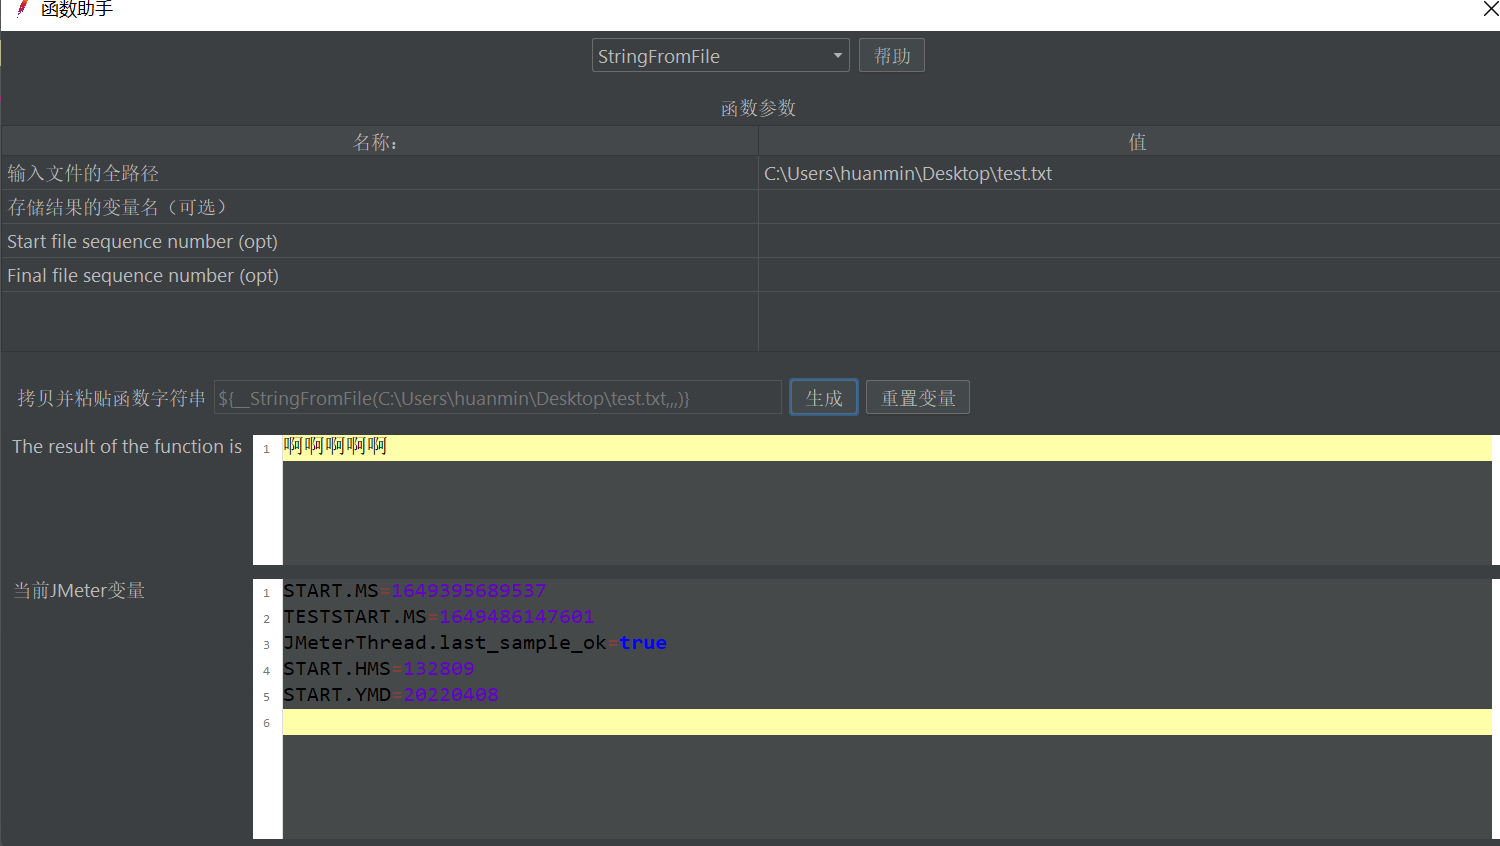Image resolution: width=1500 pixels, height=846 pixels.
Task: Click the JMeter feather icon in title bar
Action: pyautogui.click(x=22, y=9)
